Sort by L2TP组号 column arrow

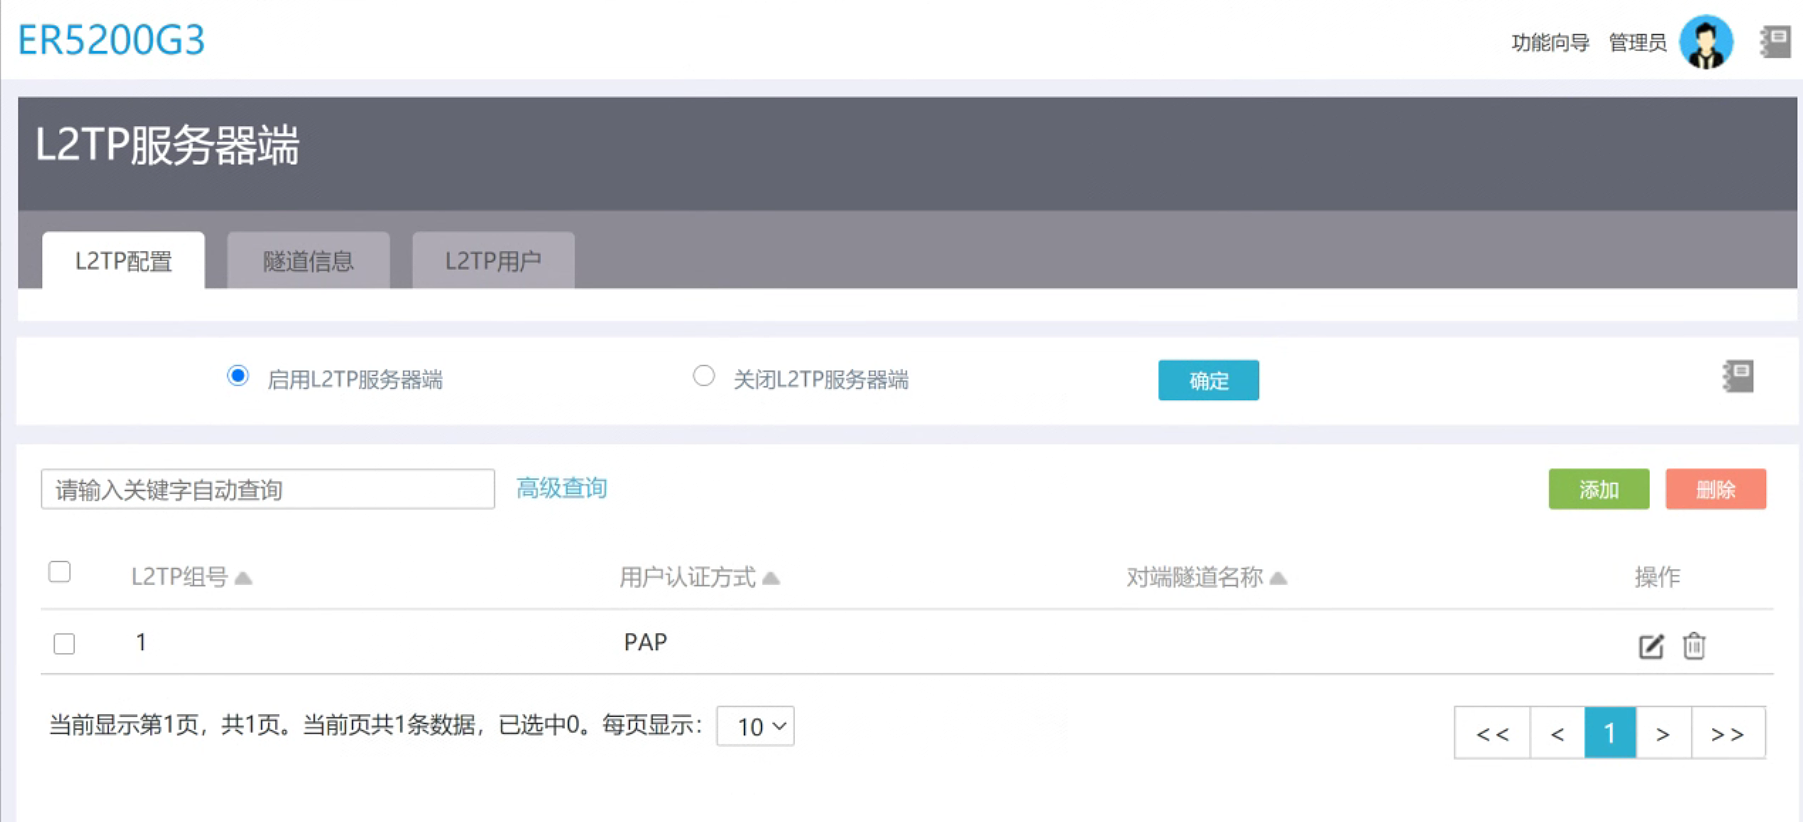coord(243,578)
